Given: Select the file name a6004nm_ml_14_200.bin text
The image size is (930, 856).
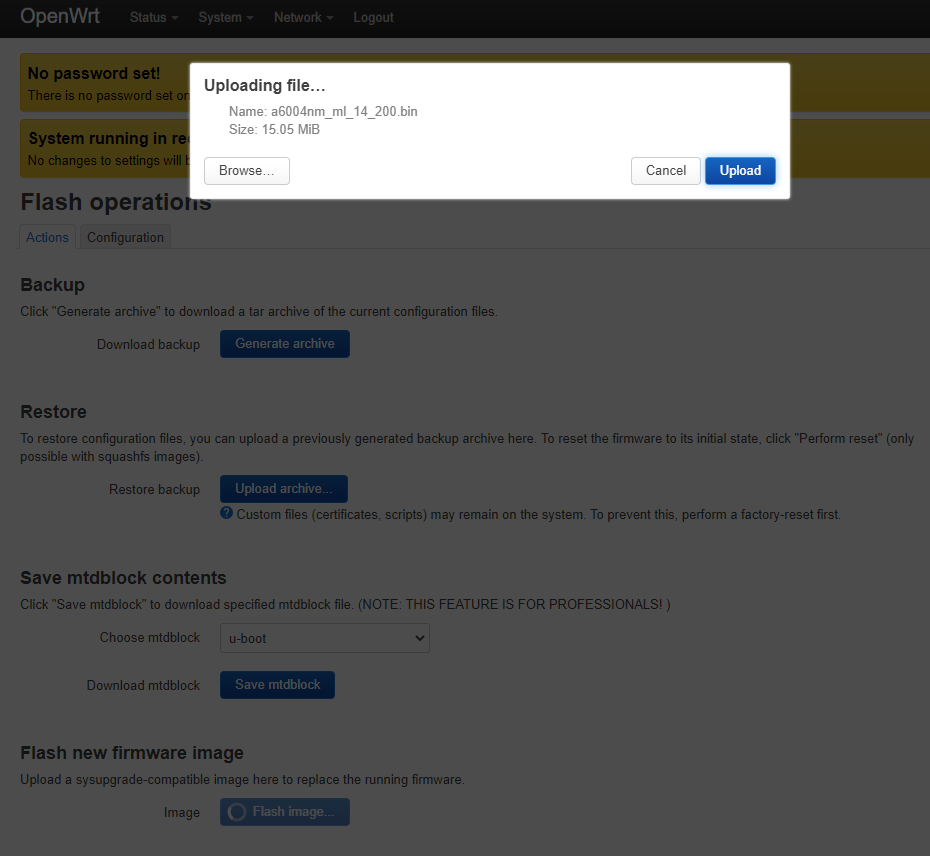Looking at the screenshot, I should coord(344,112).
